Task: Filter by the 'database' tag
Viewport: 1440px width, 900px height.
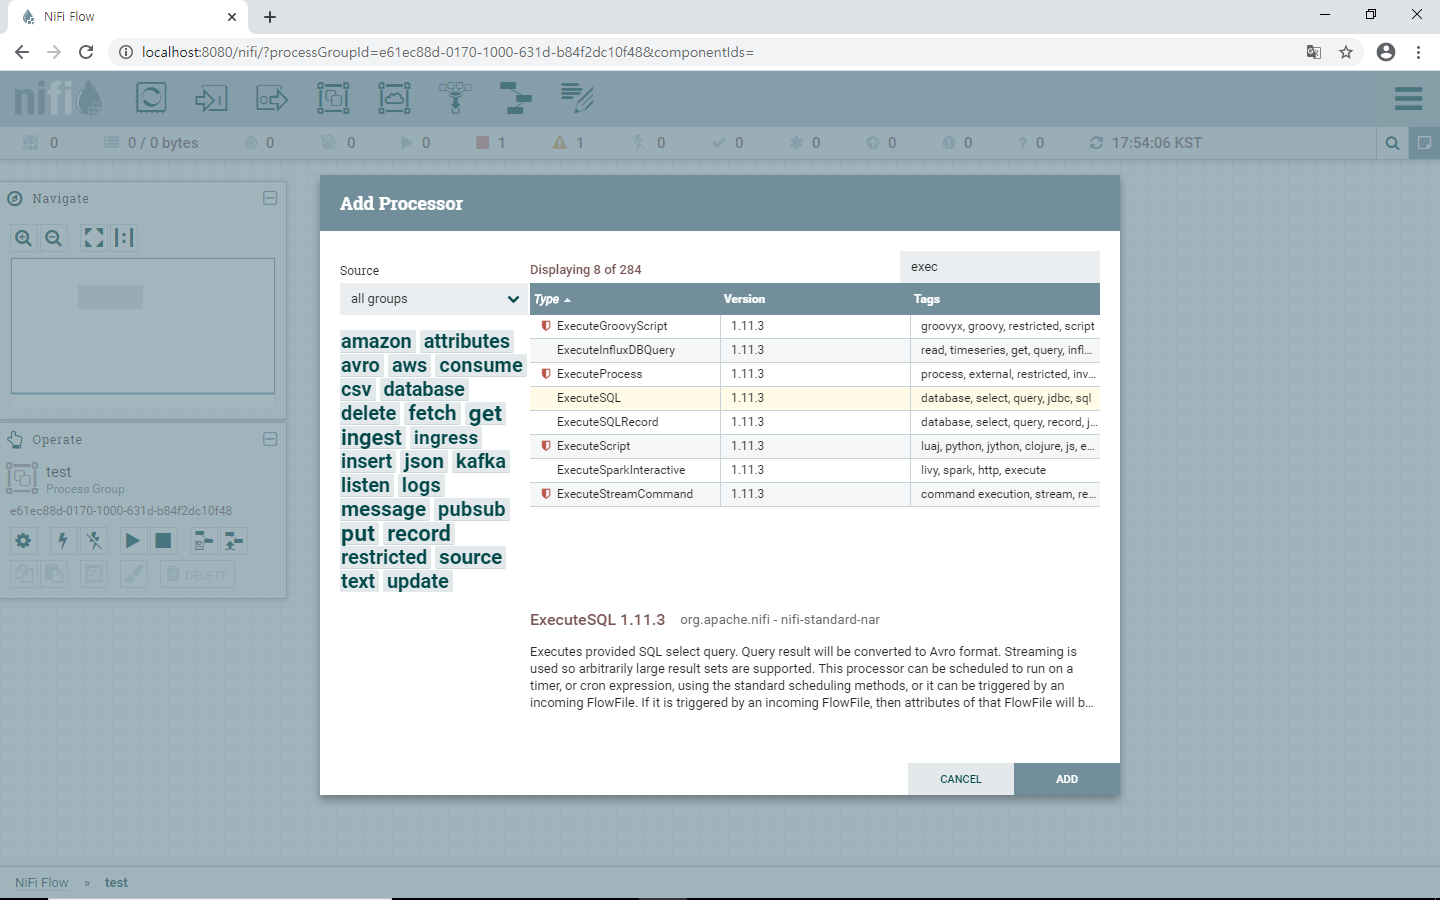Action: 424,389
